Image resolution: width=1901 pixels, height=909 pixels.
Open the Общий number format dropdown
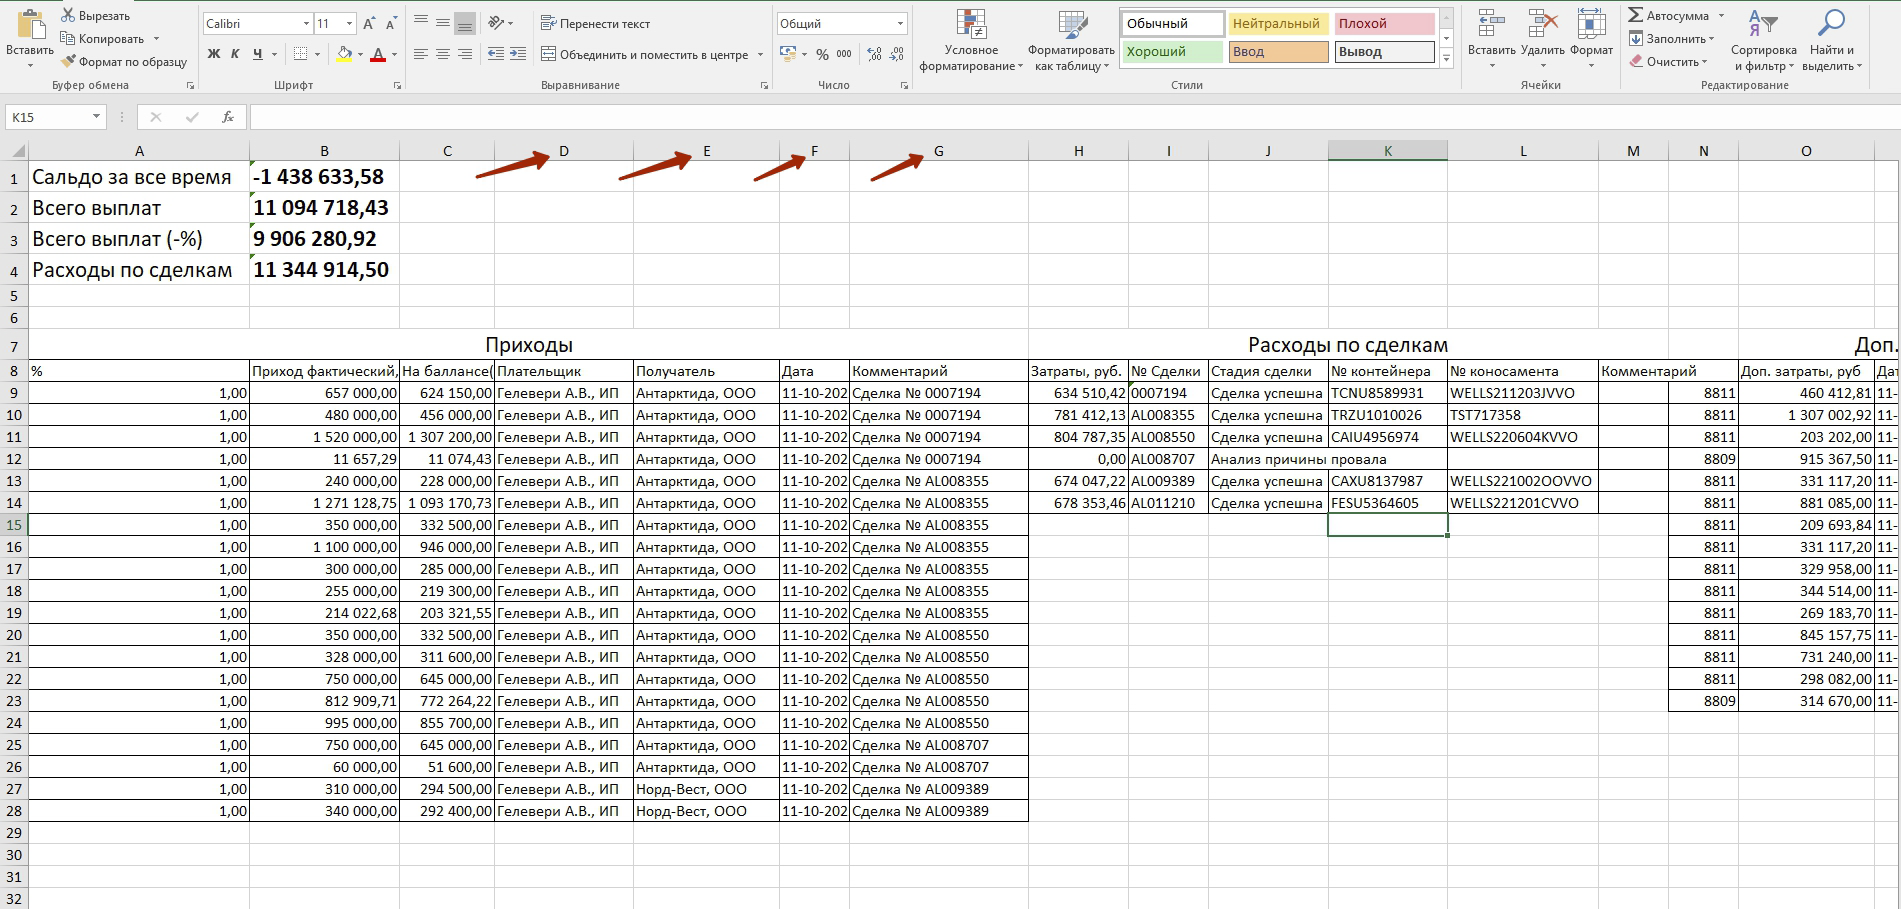(900, 23)
